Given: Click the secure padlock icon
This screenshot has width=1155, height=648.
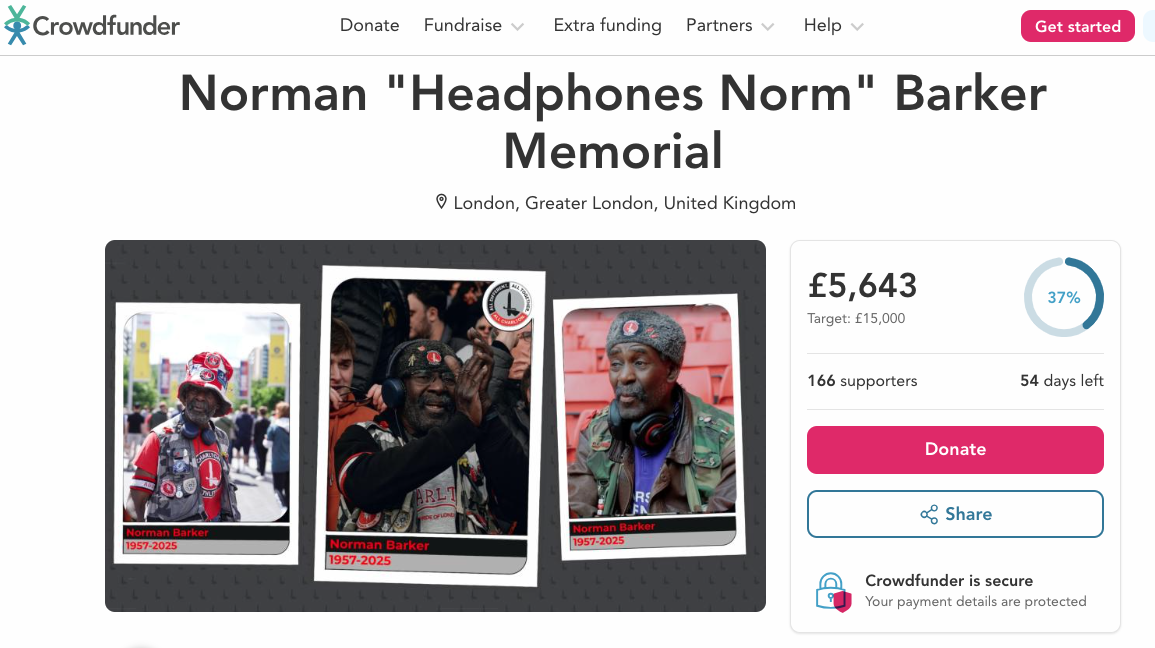Looking at the screenshot, I should tap(833, 592).
